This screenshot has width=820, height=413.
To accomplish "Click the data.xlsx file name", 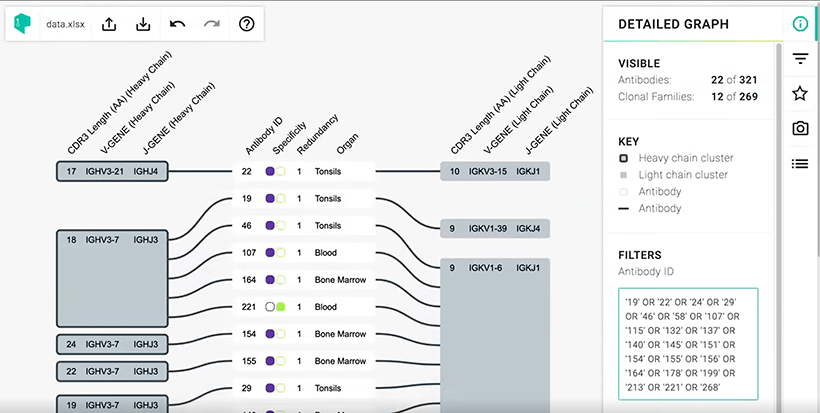I will pos(64,24).
